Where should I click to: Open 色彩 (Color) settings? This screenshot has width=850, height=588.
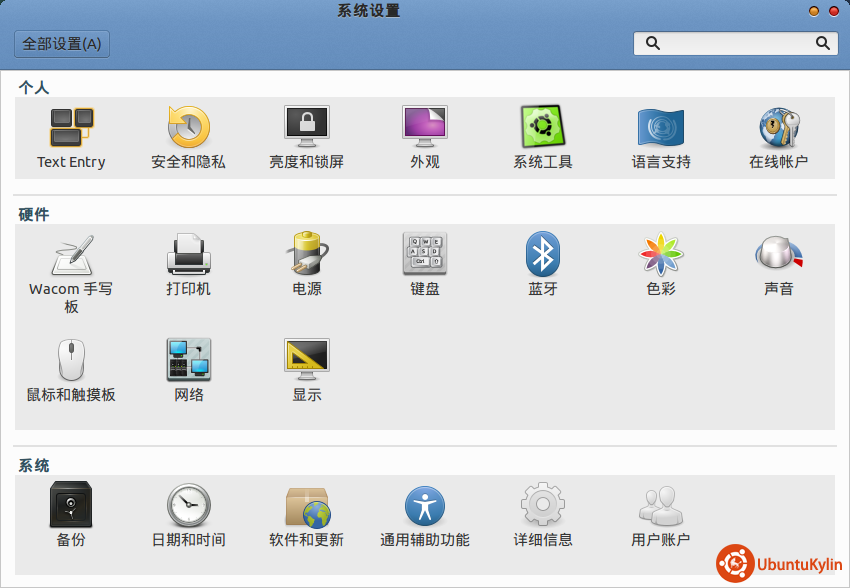pyautogui.click(x=660, y=256)
